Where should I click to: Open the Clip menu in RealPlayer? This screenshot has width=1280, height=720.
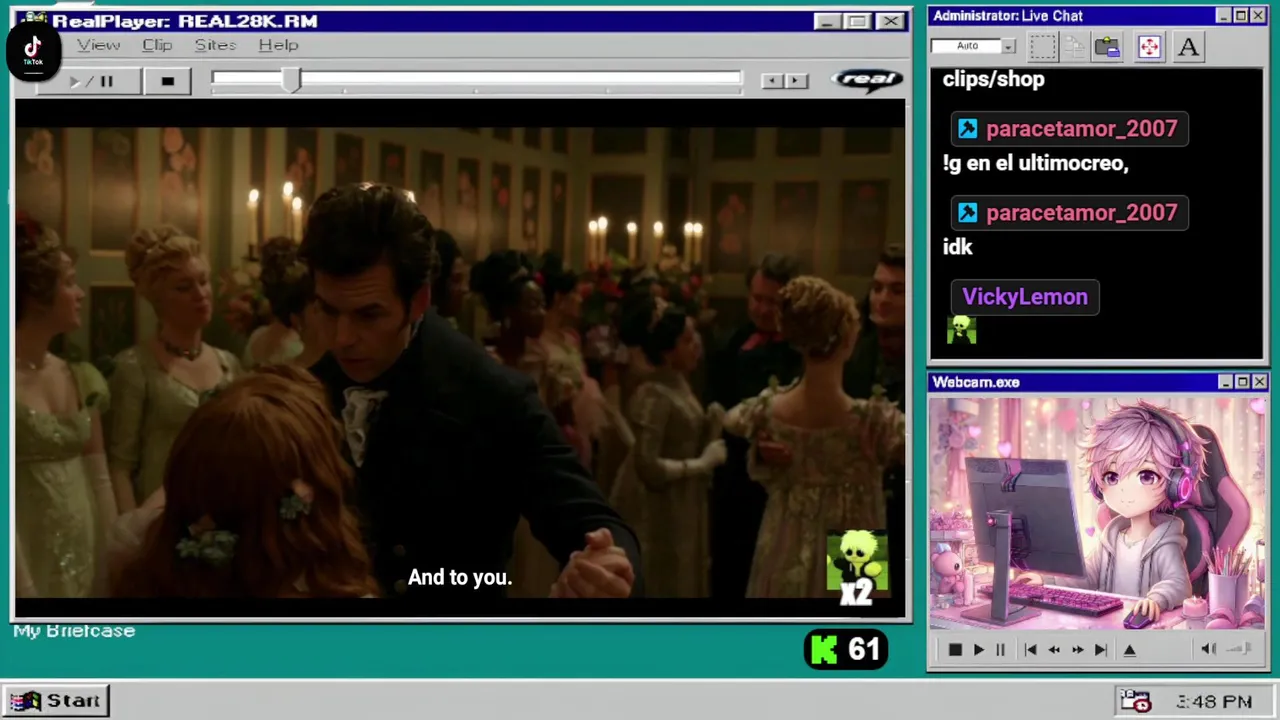[157, 45]
